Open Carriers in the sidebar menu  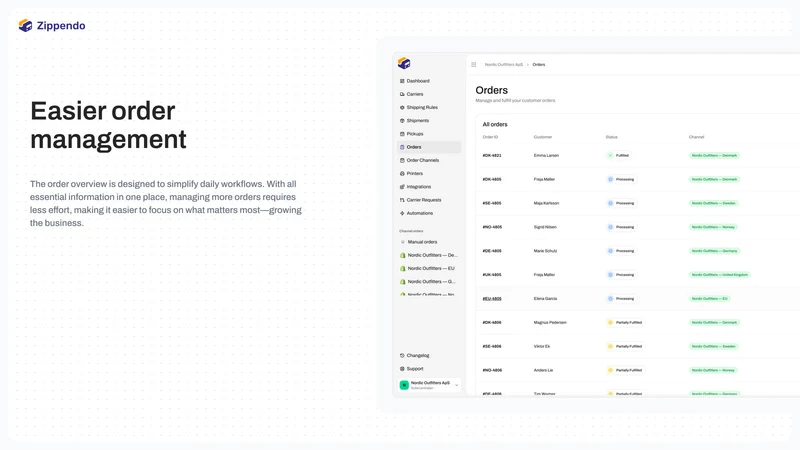[x=415, y=94]
